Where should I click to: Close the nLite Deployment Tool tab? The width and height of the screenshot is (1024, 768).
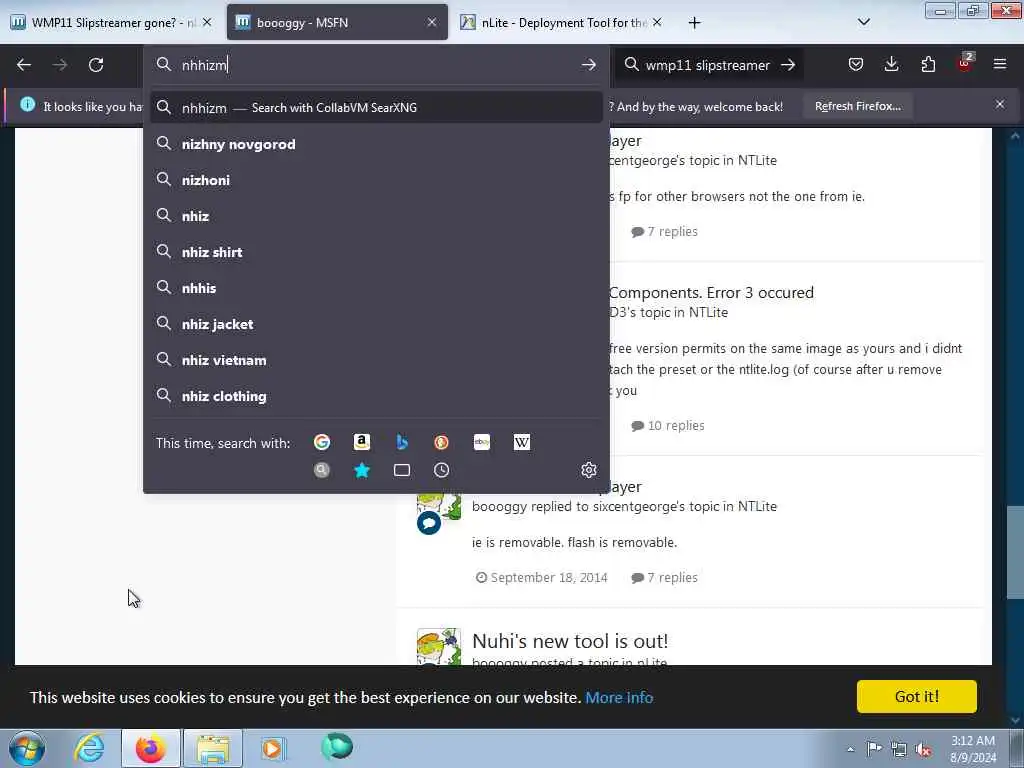coord(657,22)
